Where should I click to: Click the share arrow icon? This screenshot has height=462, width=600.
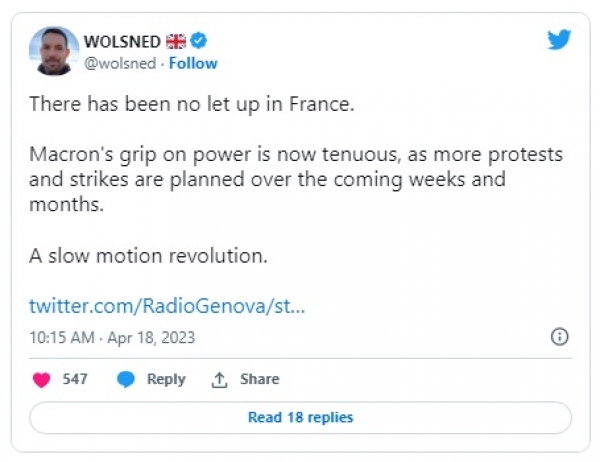(x=220, y=380)
